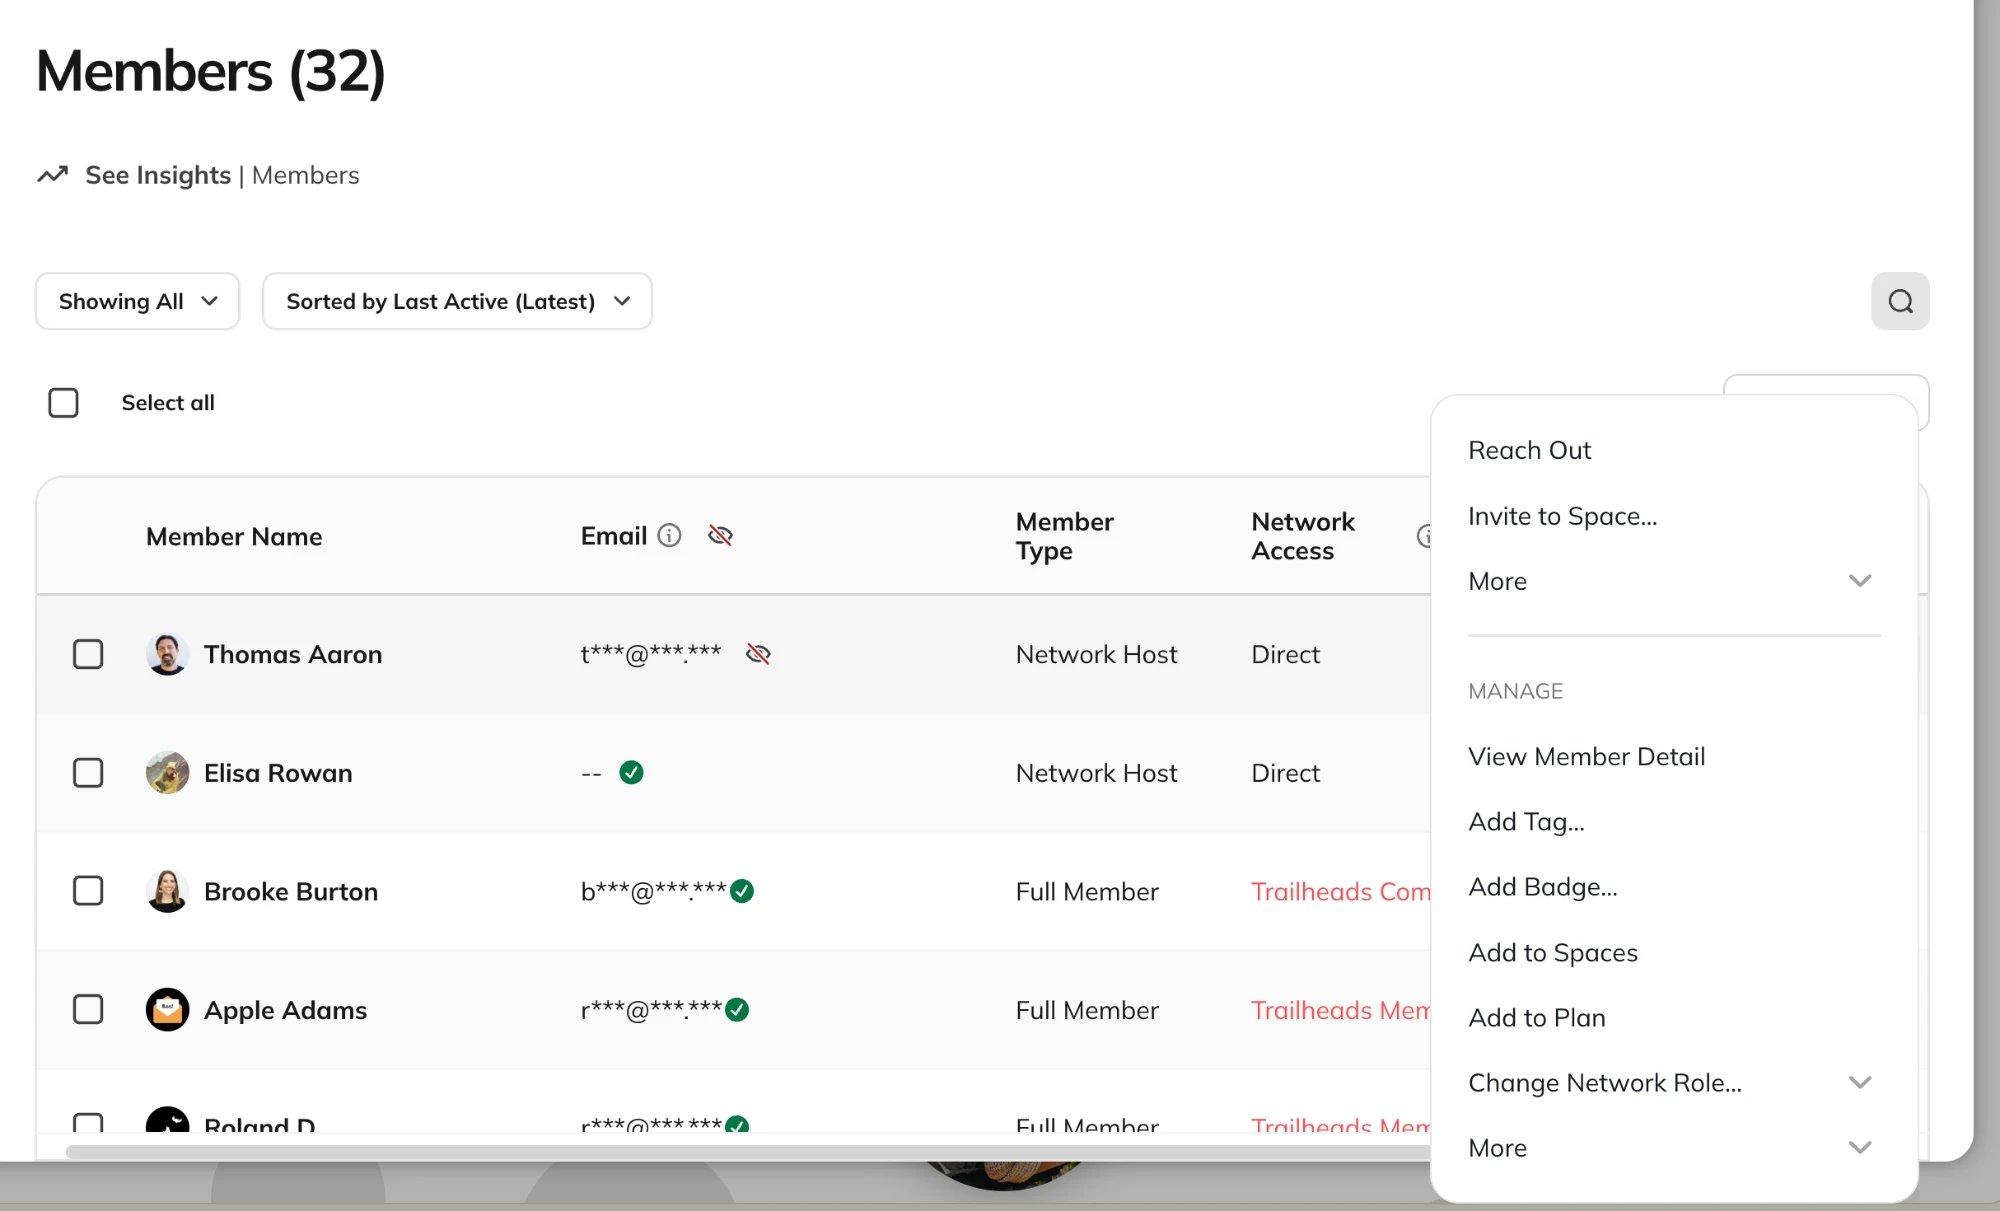2000x1211 pixels.
Task: Open View Member Detail
Action: point(1587,757)
